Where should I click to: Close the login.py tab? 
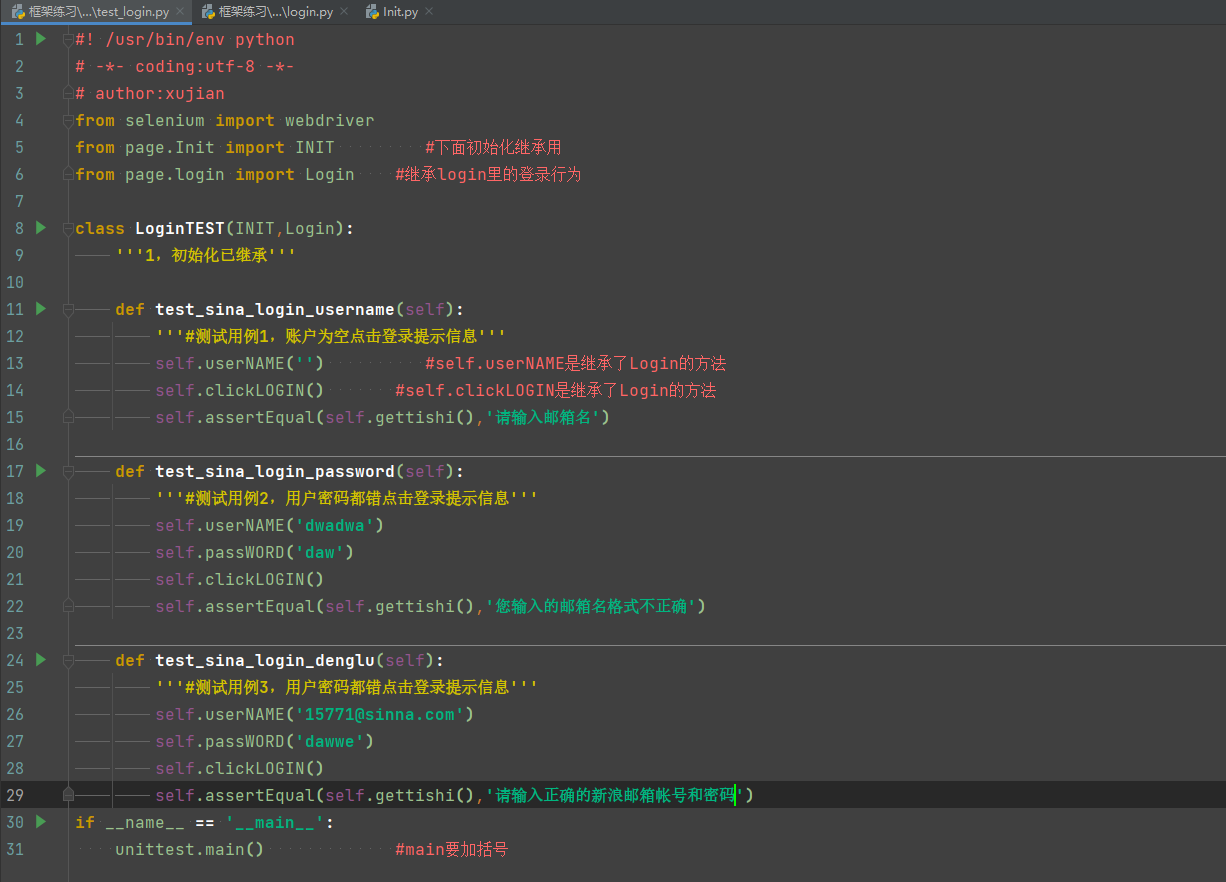pyautogui.click(x=343, y=12)
